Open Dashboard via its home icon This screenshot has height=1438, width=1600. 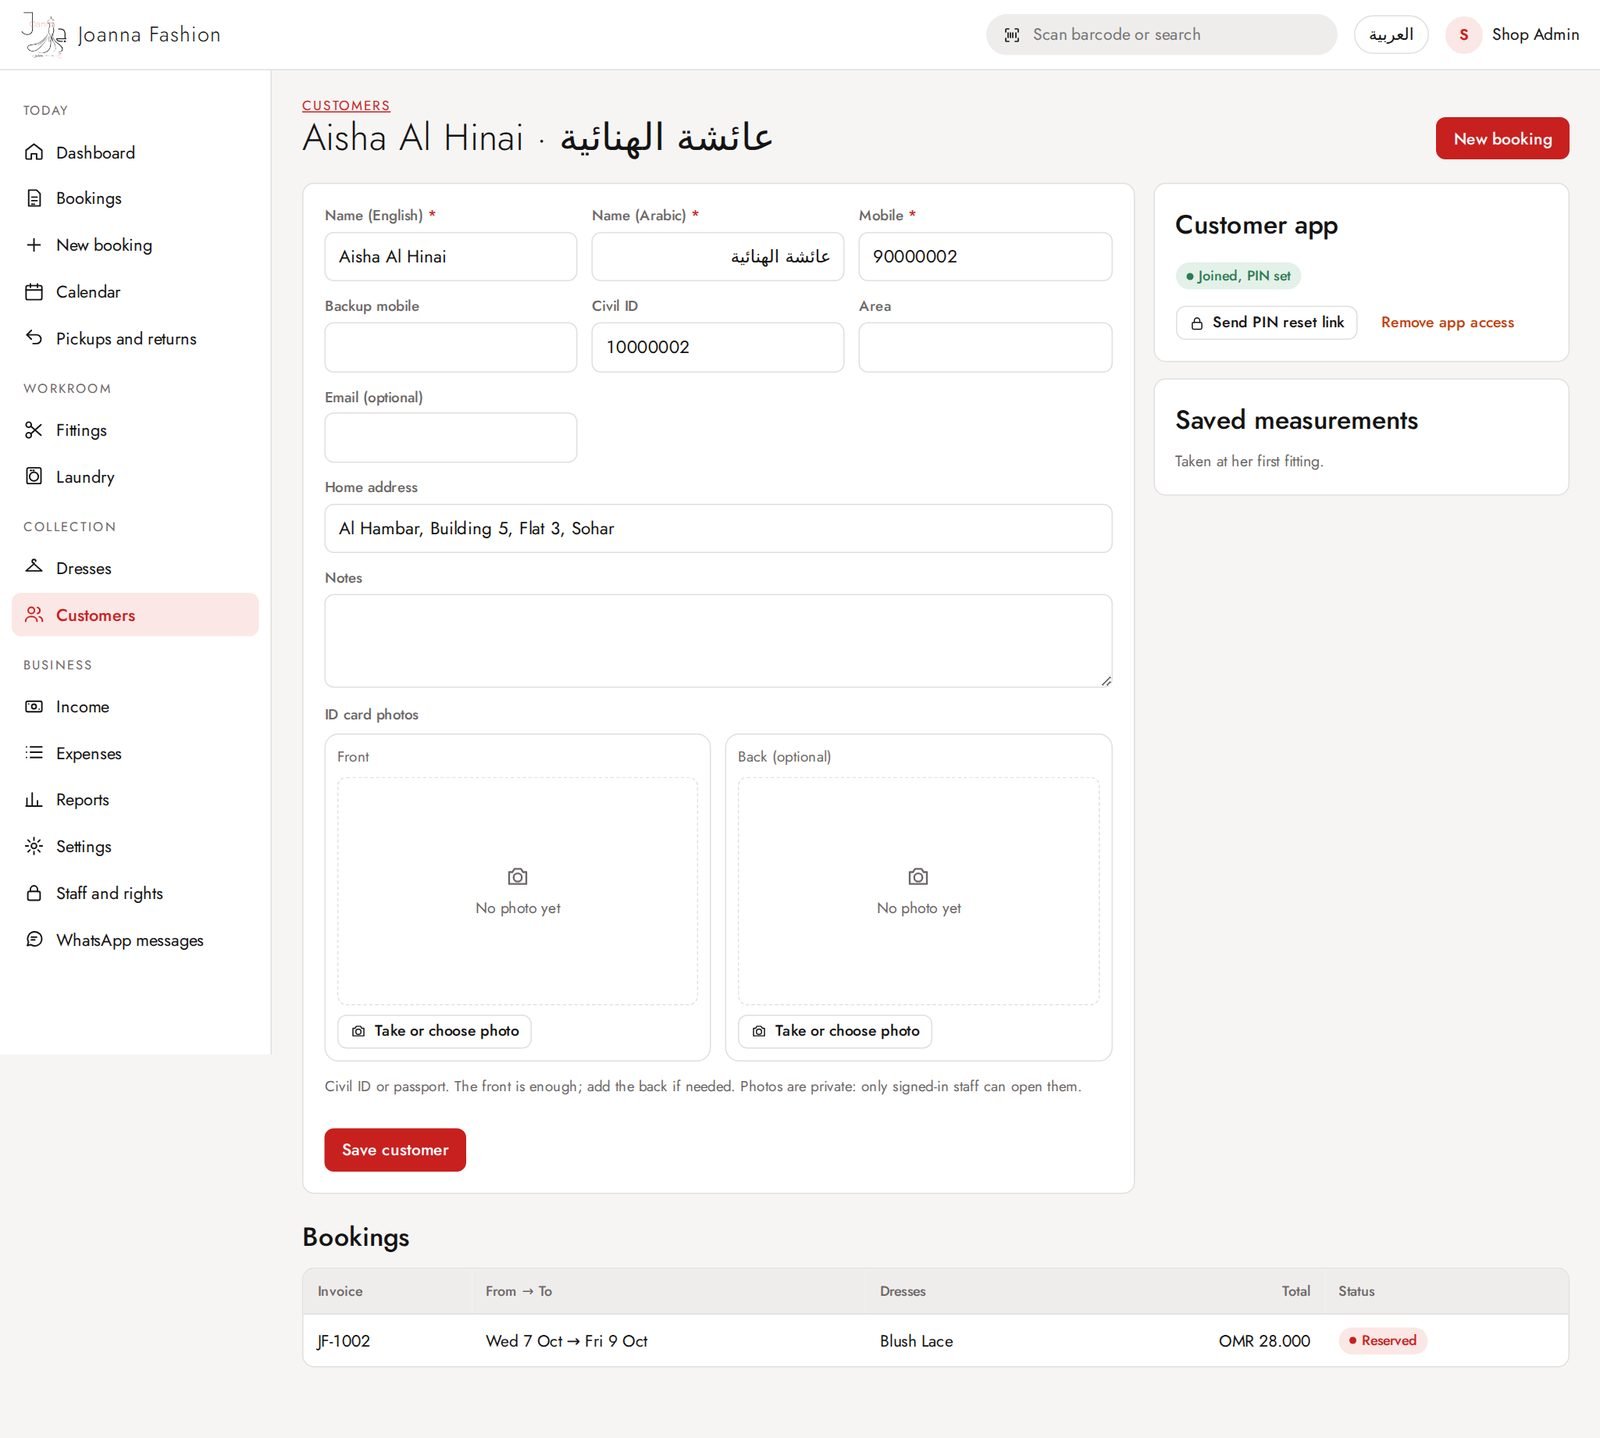coord(34,152)
